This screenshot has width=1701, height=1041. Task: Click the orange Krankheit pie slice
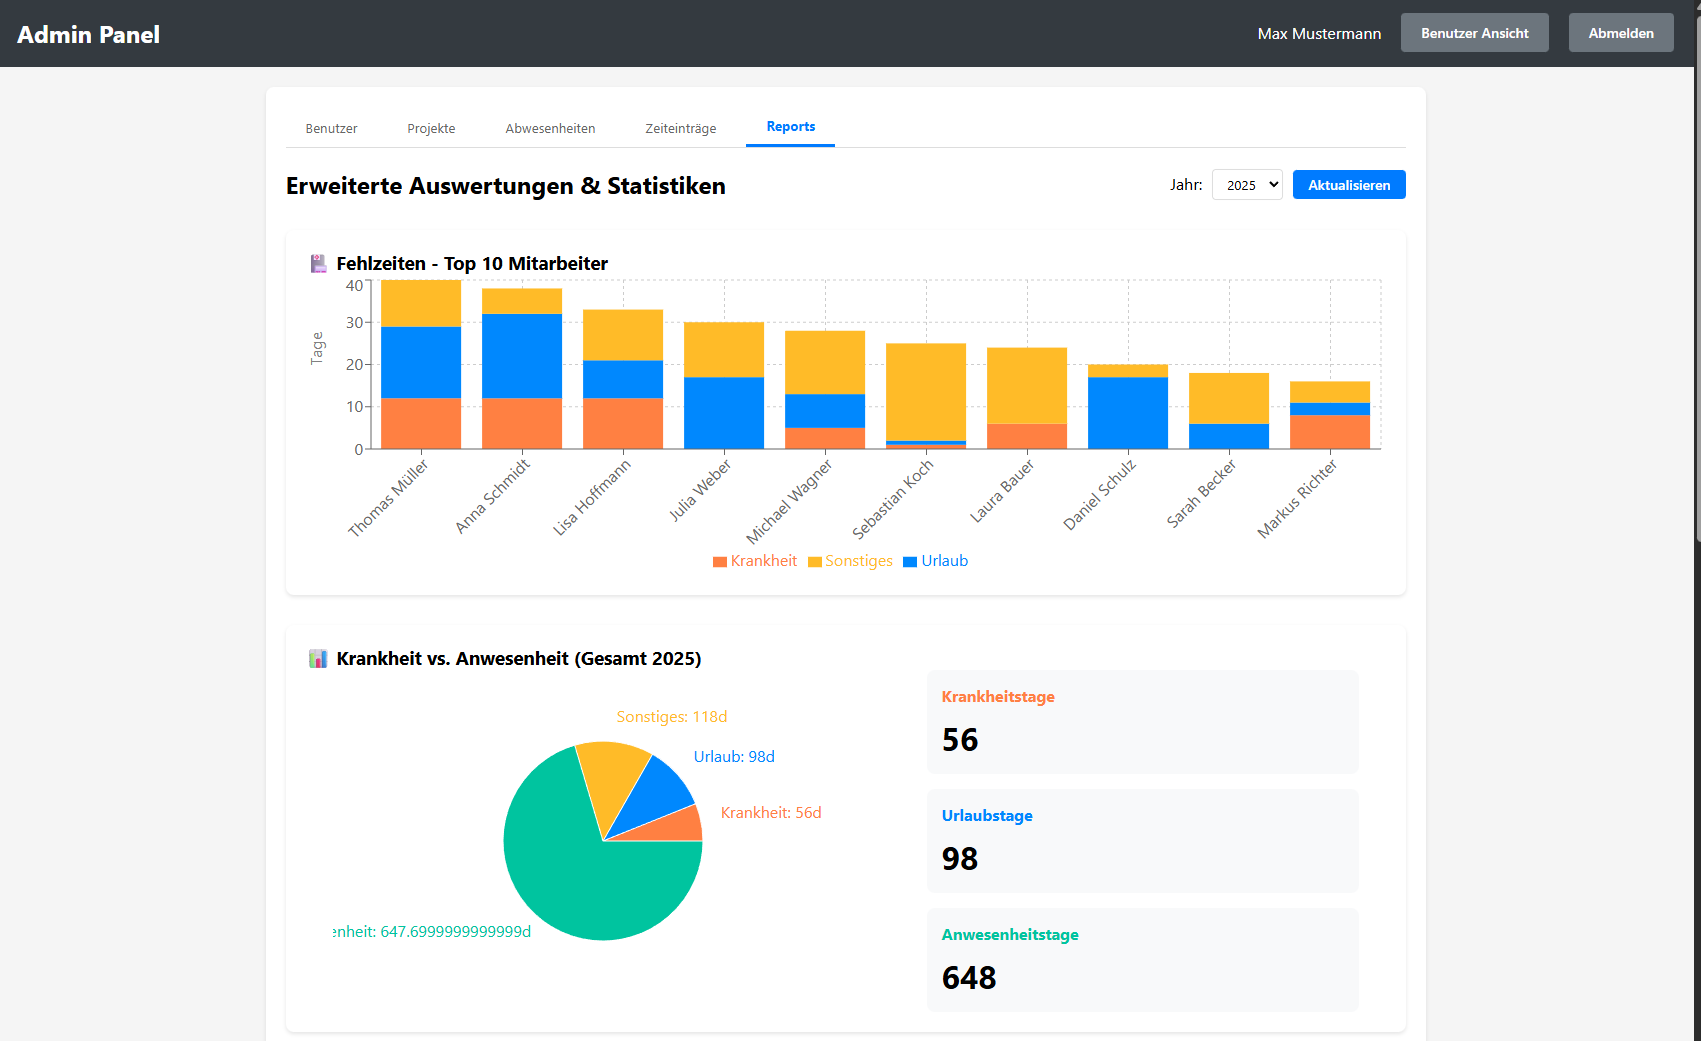(680, 827)
